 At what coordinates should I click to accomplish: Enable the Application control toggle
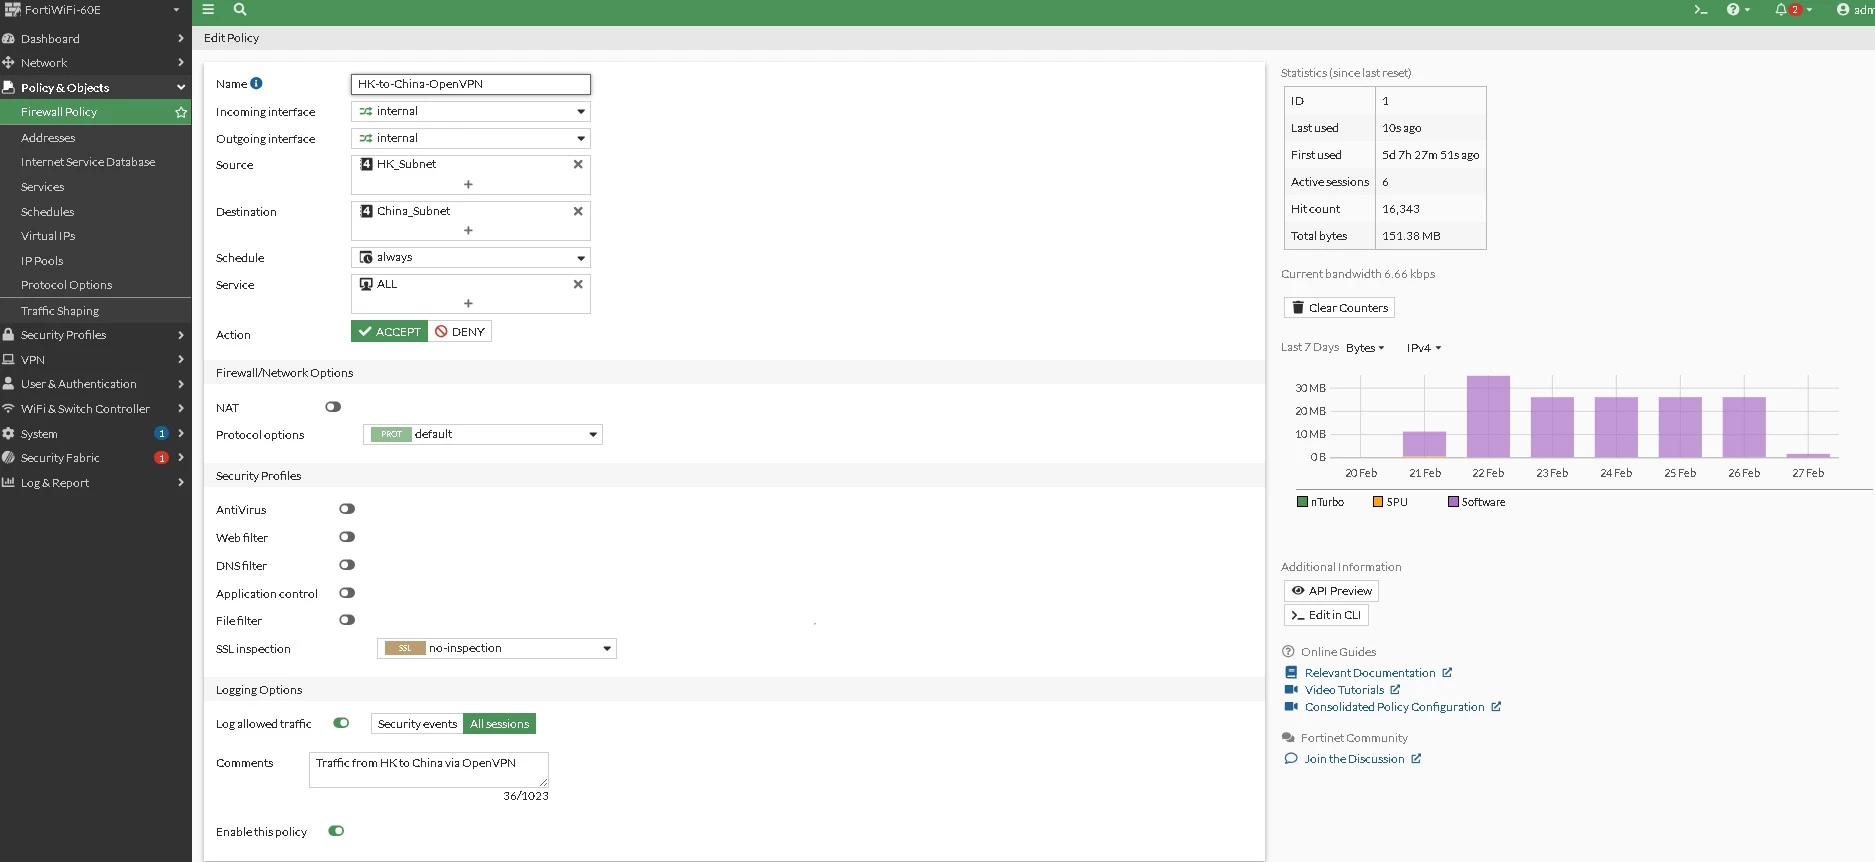coord(347,593)
